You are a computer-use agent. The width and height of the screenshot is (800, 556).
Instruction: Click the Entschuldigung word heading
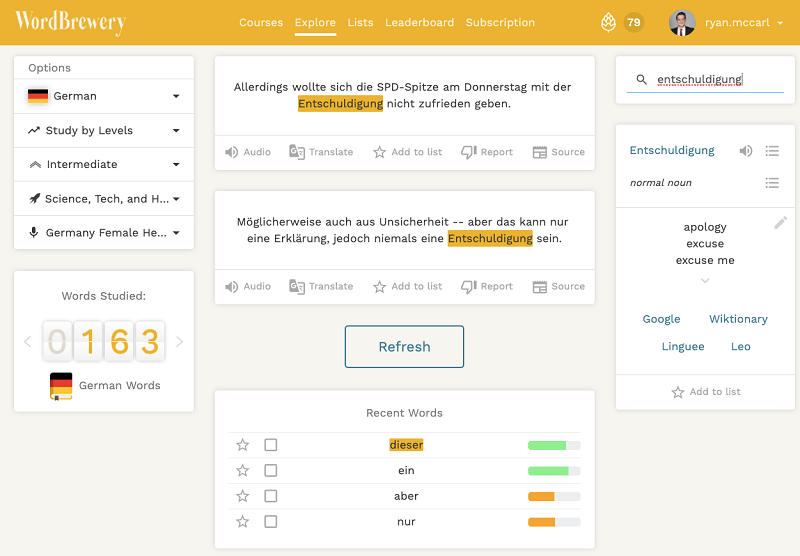(672, 150)
